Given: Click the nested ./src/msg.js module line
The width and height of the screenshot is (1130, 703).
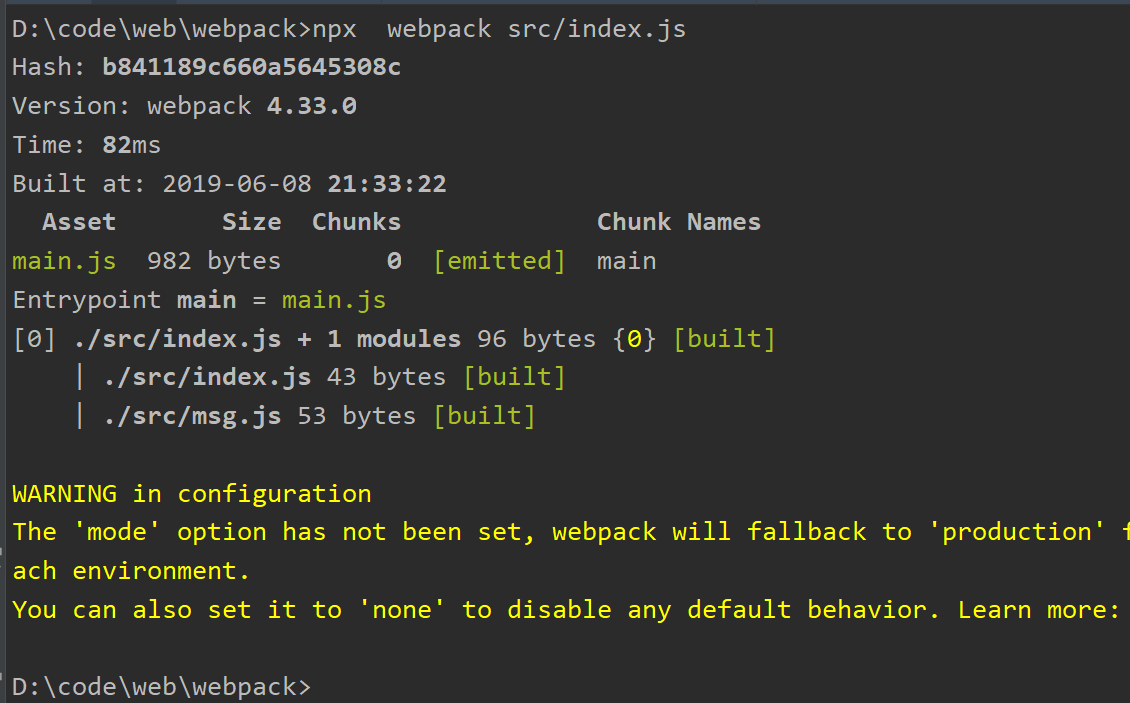Looking at the screenshot, I should point(319,416).
